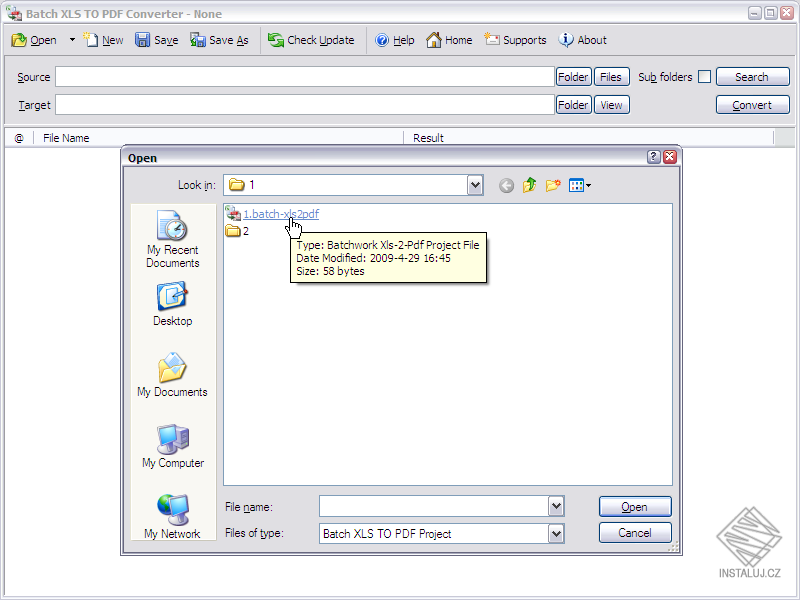Create a new project with the New icon
The width and height of the screenshot is (800, 600).
103,40
